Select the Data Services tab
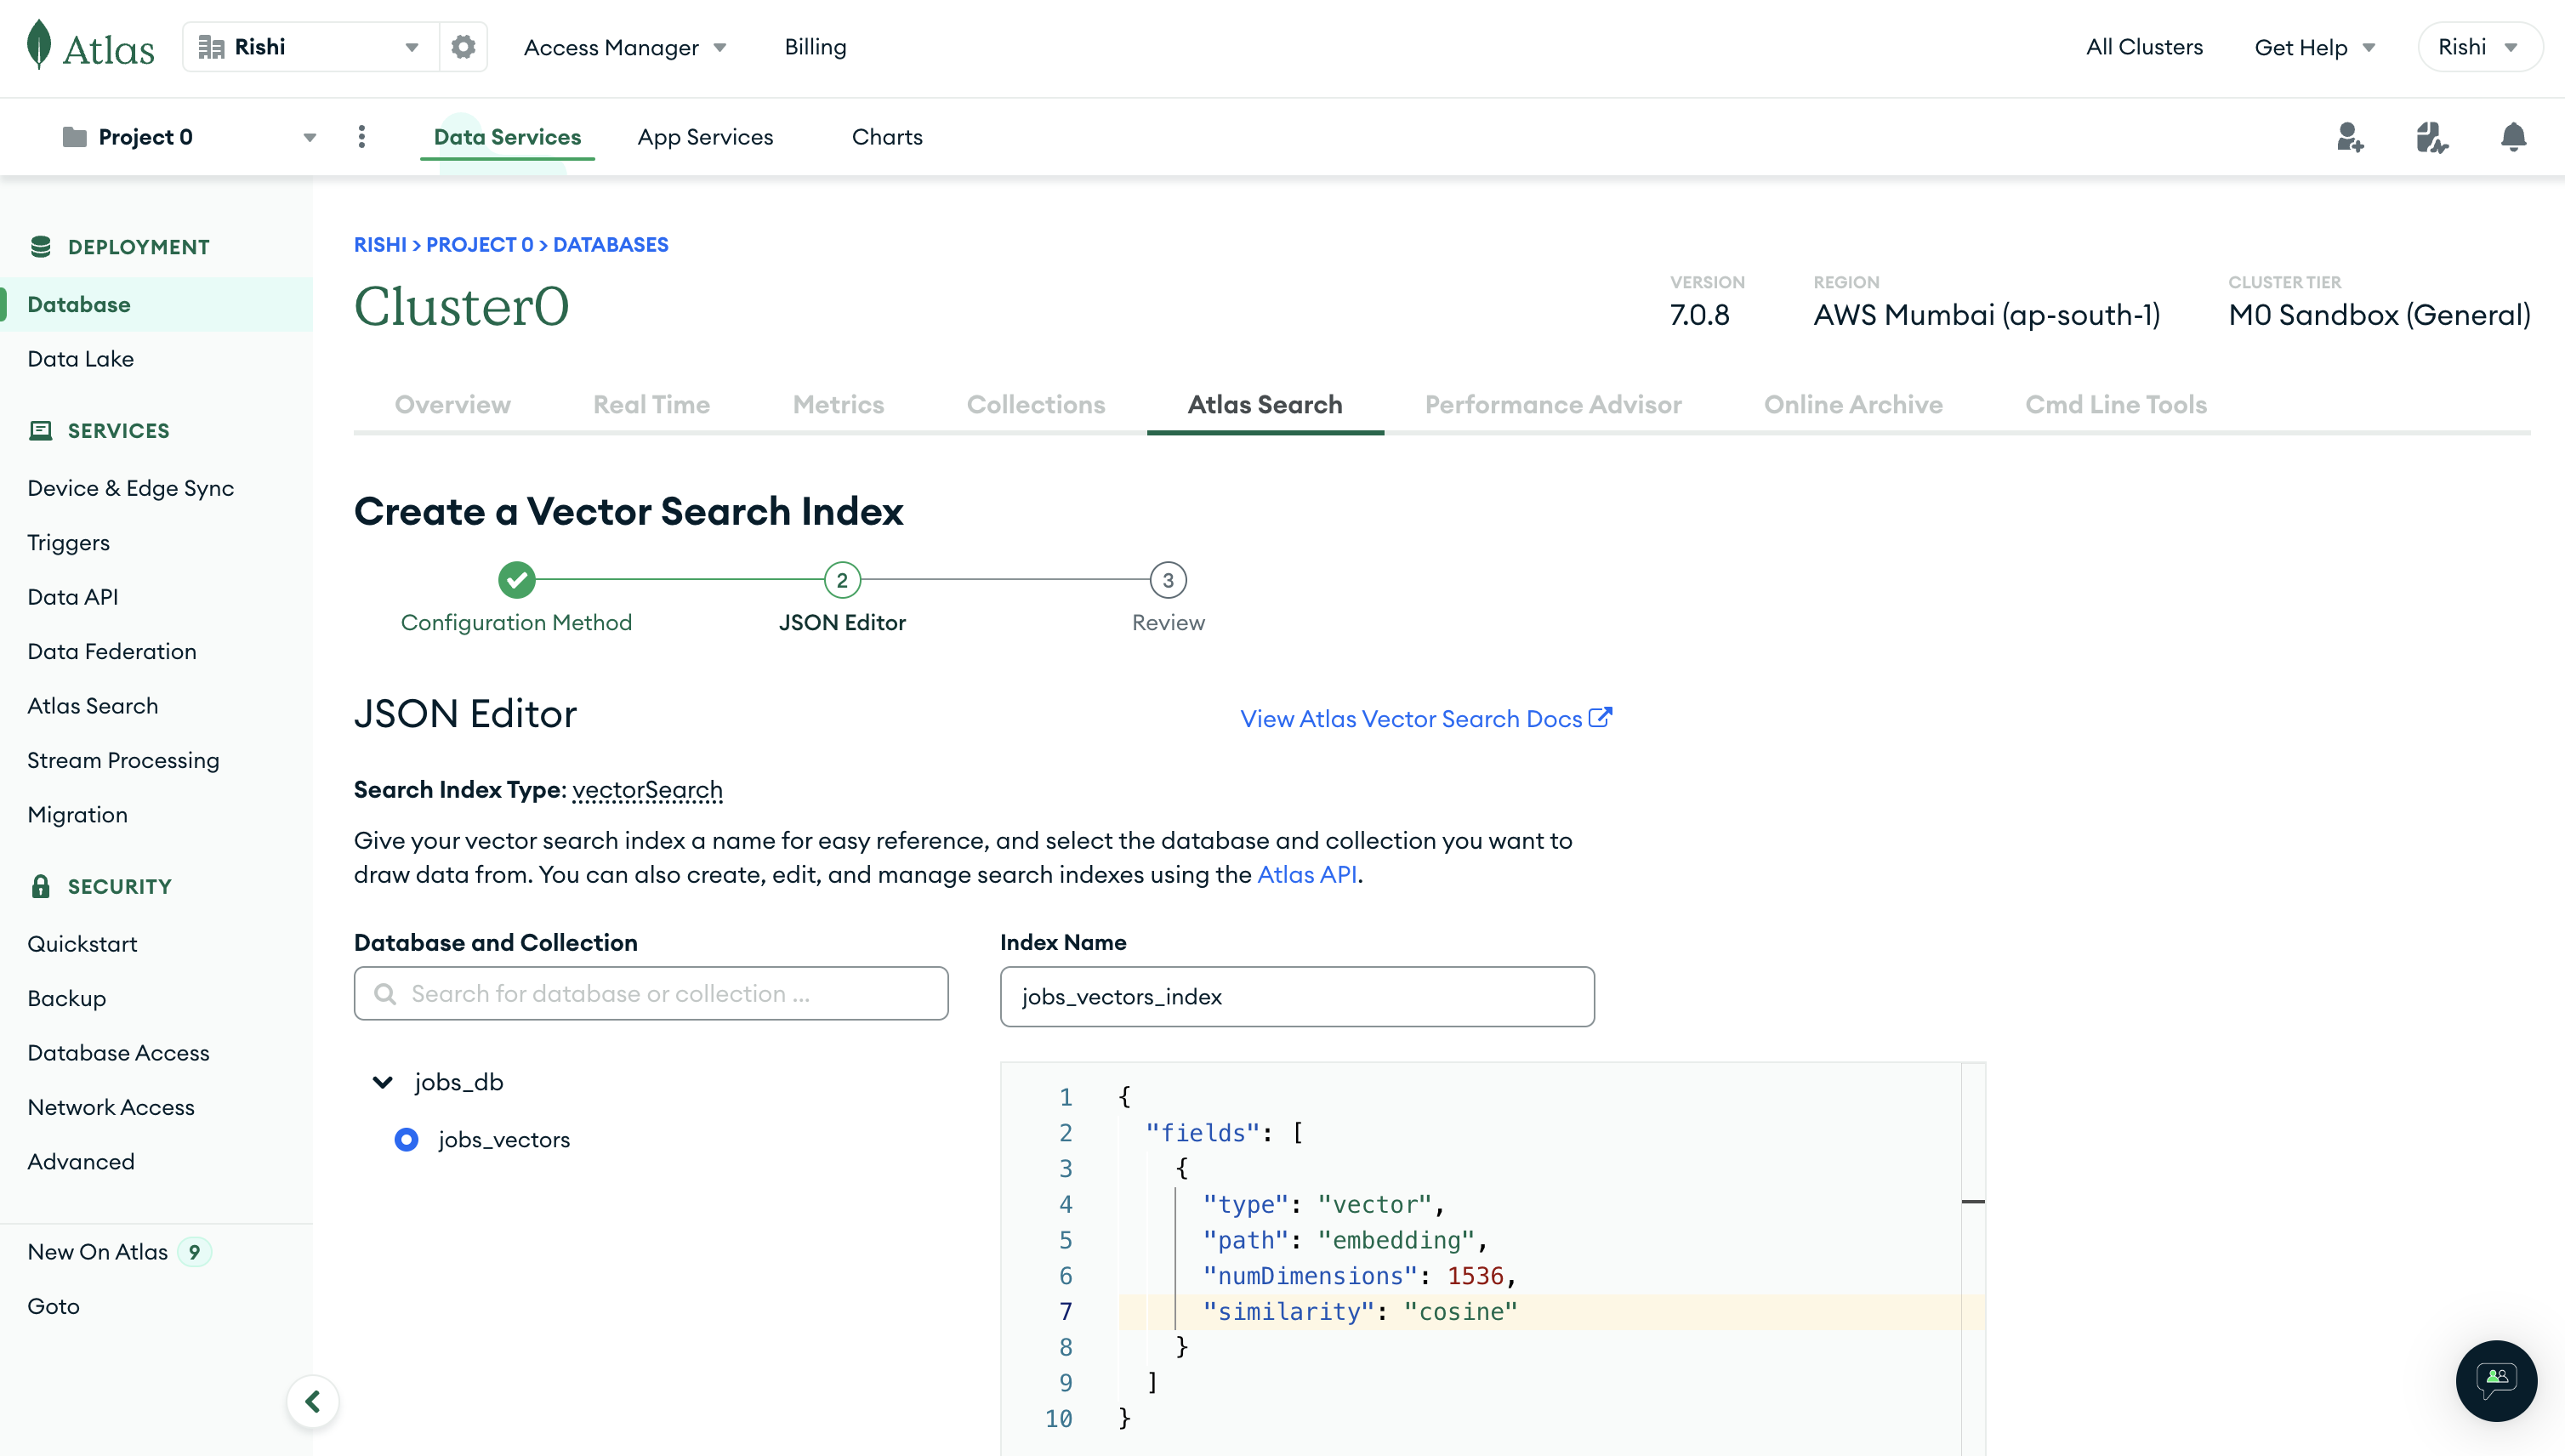 click(507, 137)
